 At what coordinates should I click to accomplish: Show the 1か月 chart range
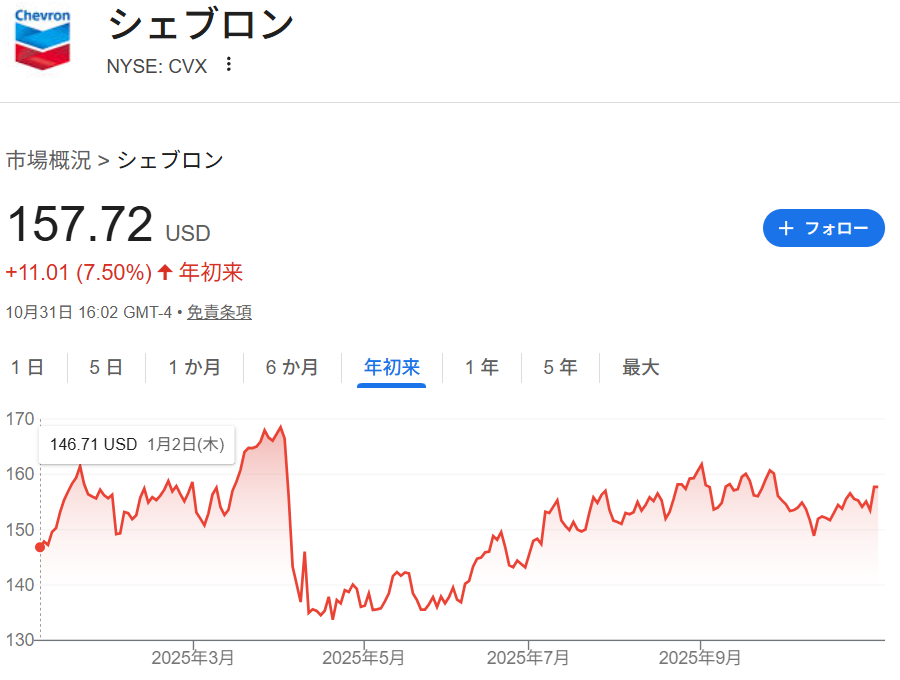(194, 368)
